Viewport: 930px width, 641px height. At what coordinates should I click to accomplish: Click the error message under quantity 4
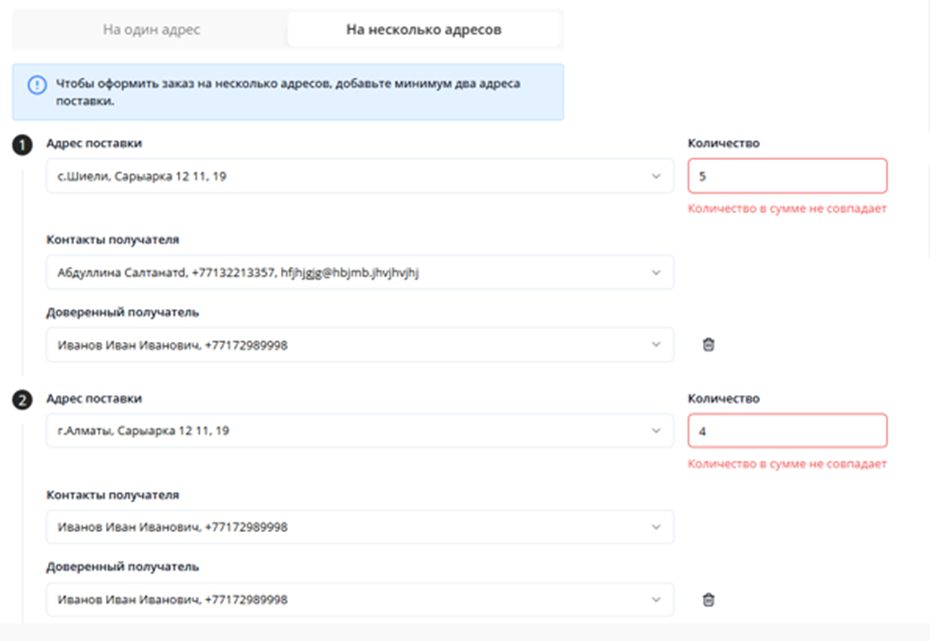tap(787, 464)
